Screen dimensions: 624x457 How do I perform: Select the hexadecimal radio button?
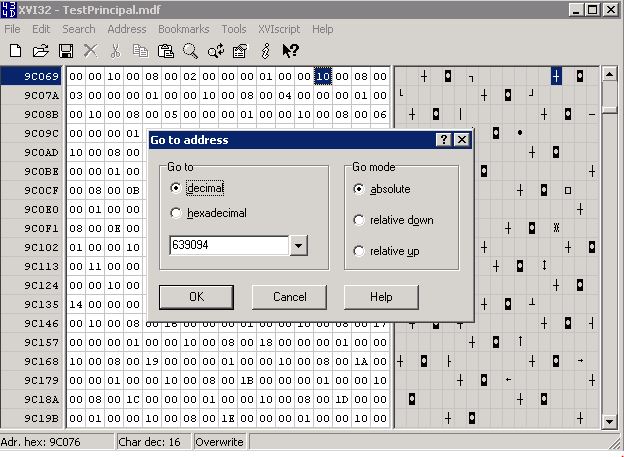coord(176,213)
